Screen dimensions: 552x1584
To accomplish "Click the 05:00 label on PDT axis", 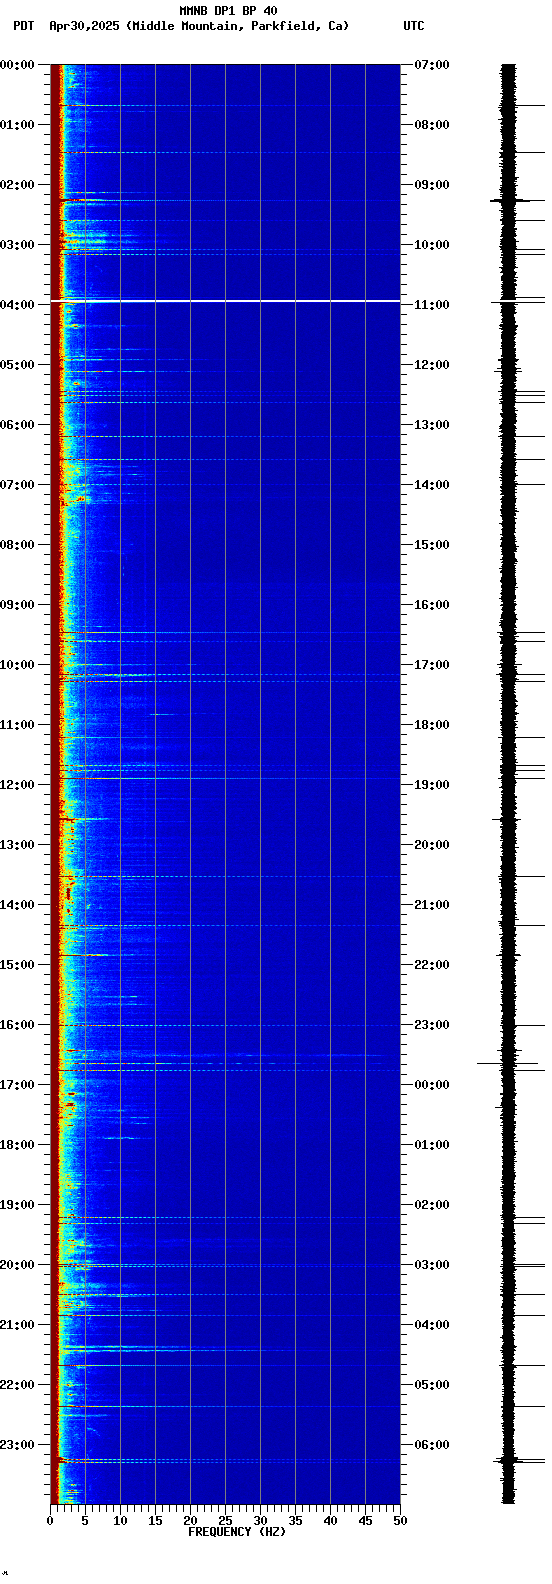I will (x=18, y=365).
